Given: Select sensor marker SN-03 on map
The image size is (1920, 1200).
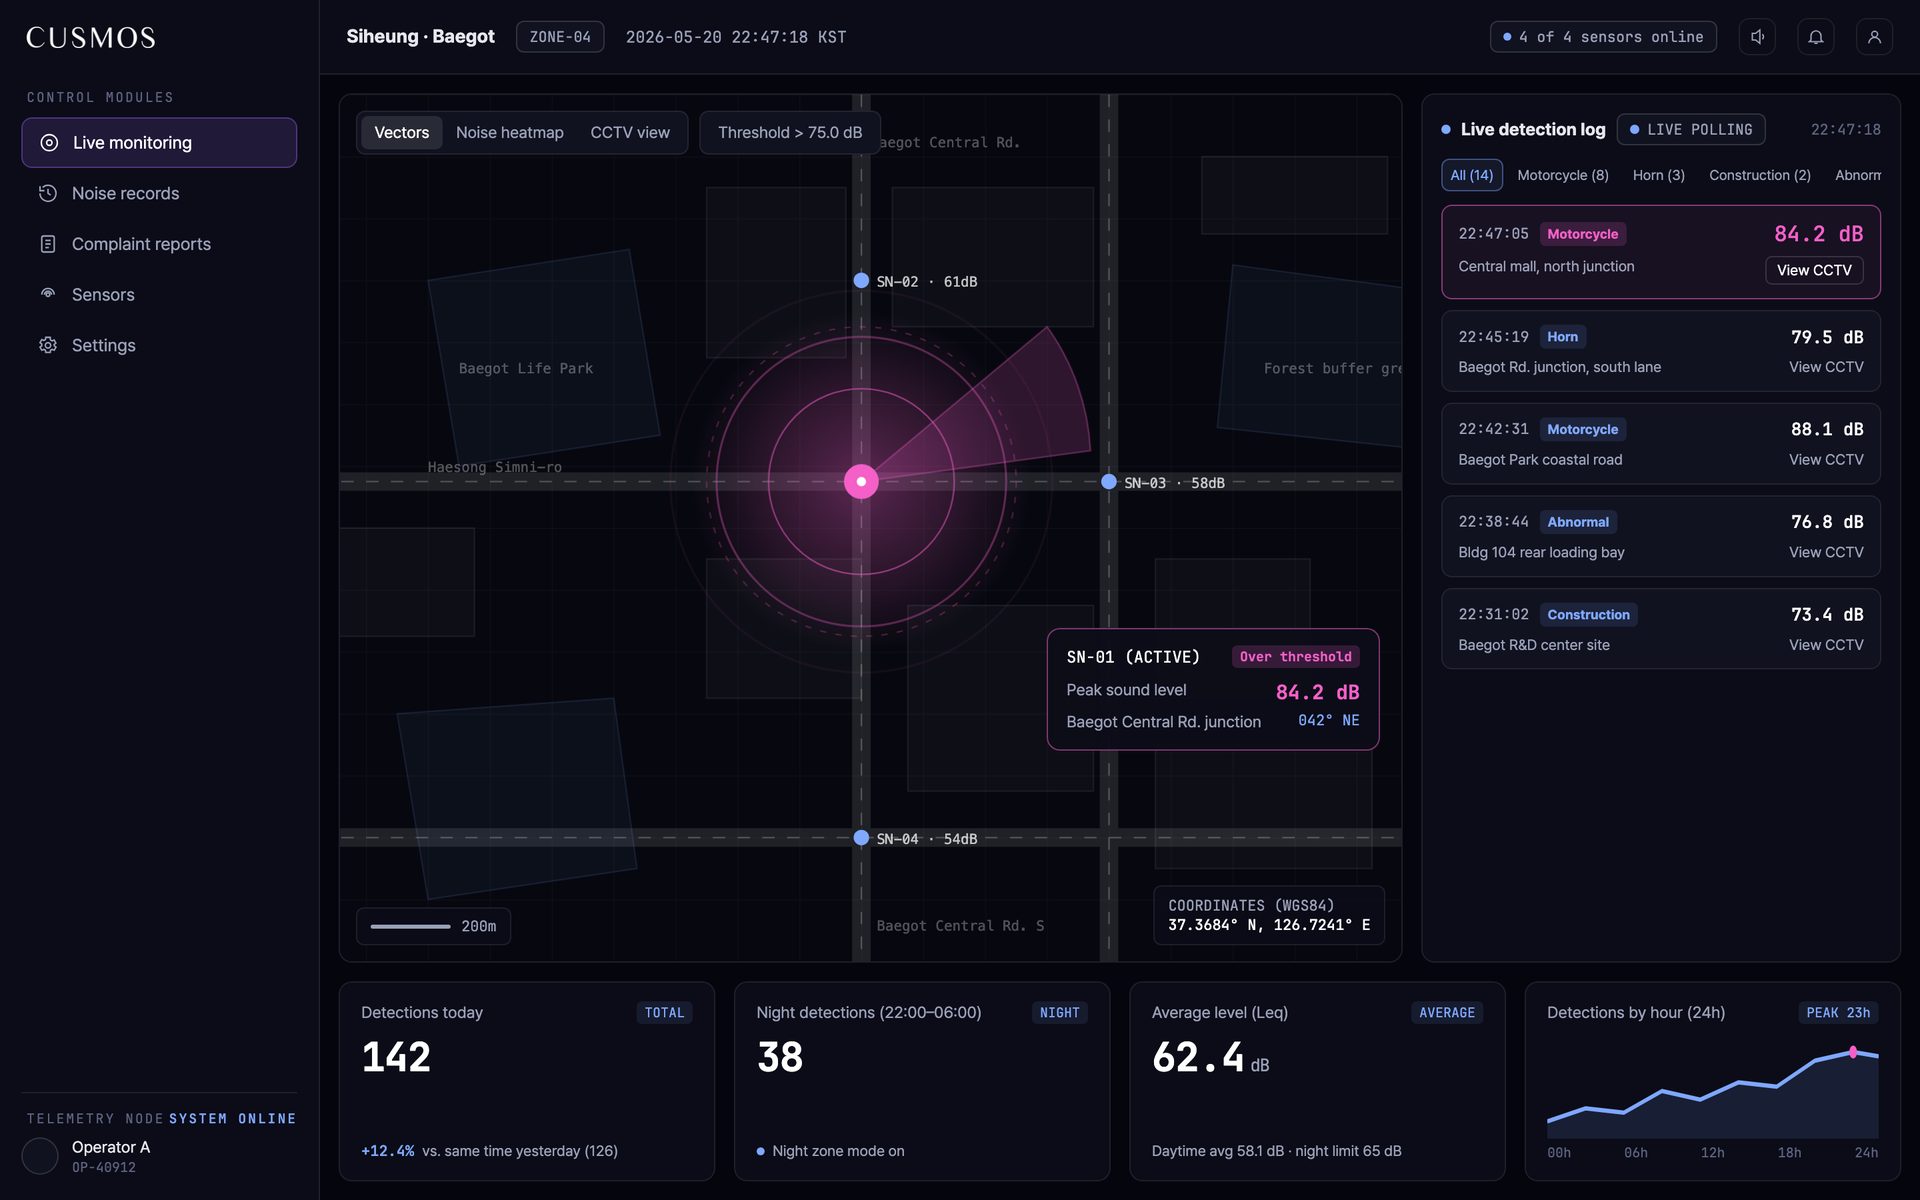Looking at the screenshot, I should pyautogui.click(x=1109, y=482).
